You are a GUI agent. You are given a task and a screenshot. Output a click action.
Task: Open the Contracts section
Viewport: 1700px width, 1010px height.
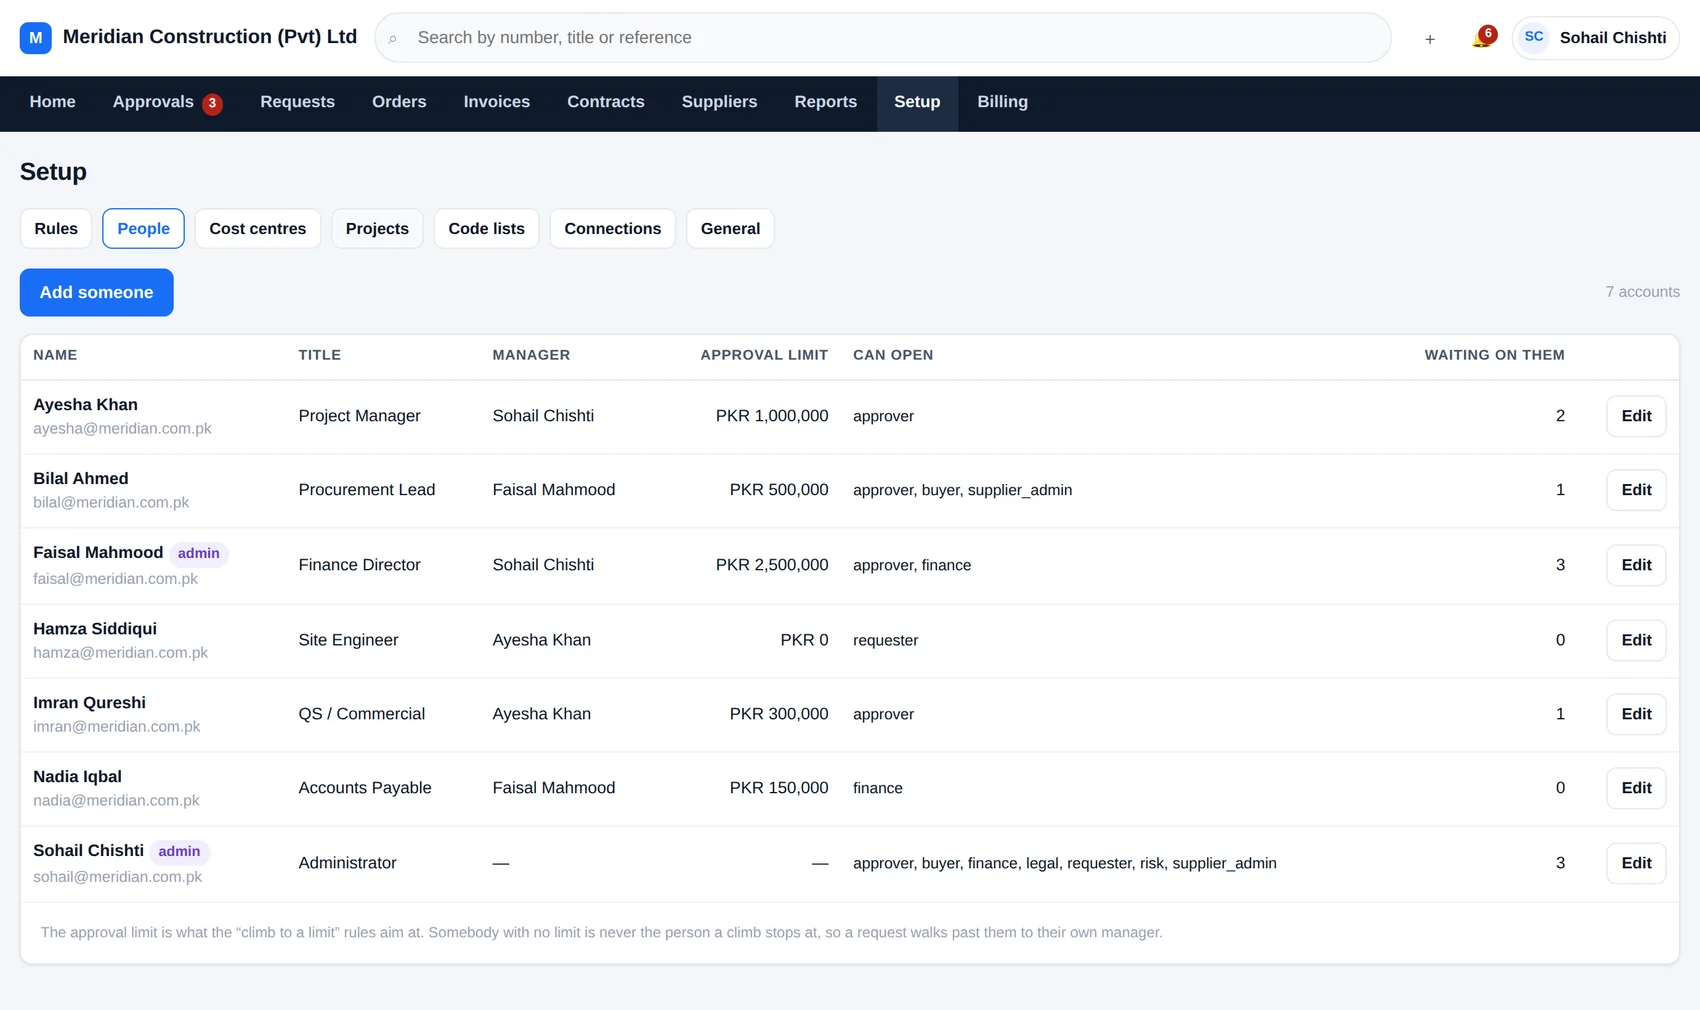[x=606, y=102]
